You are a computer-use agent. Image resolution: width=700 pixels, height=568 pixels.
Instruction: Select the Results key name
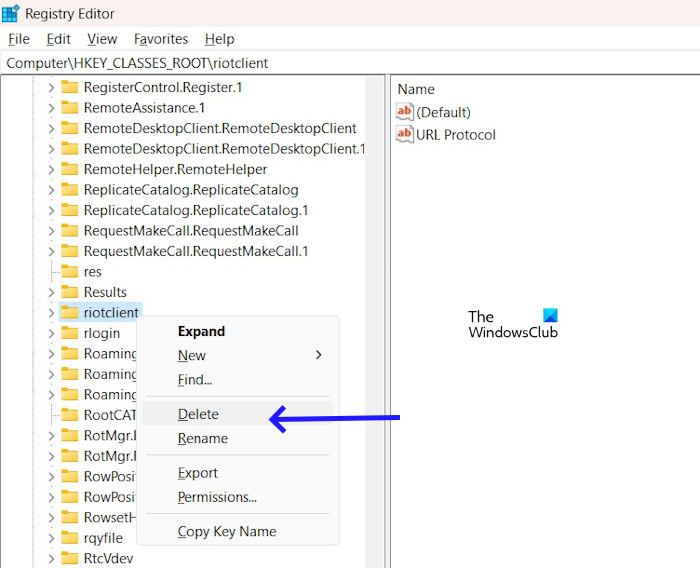[105, 292]
